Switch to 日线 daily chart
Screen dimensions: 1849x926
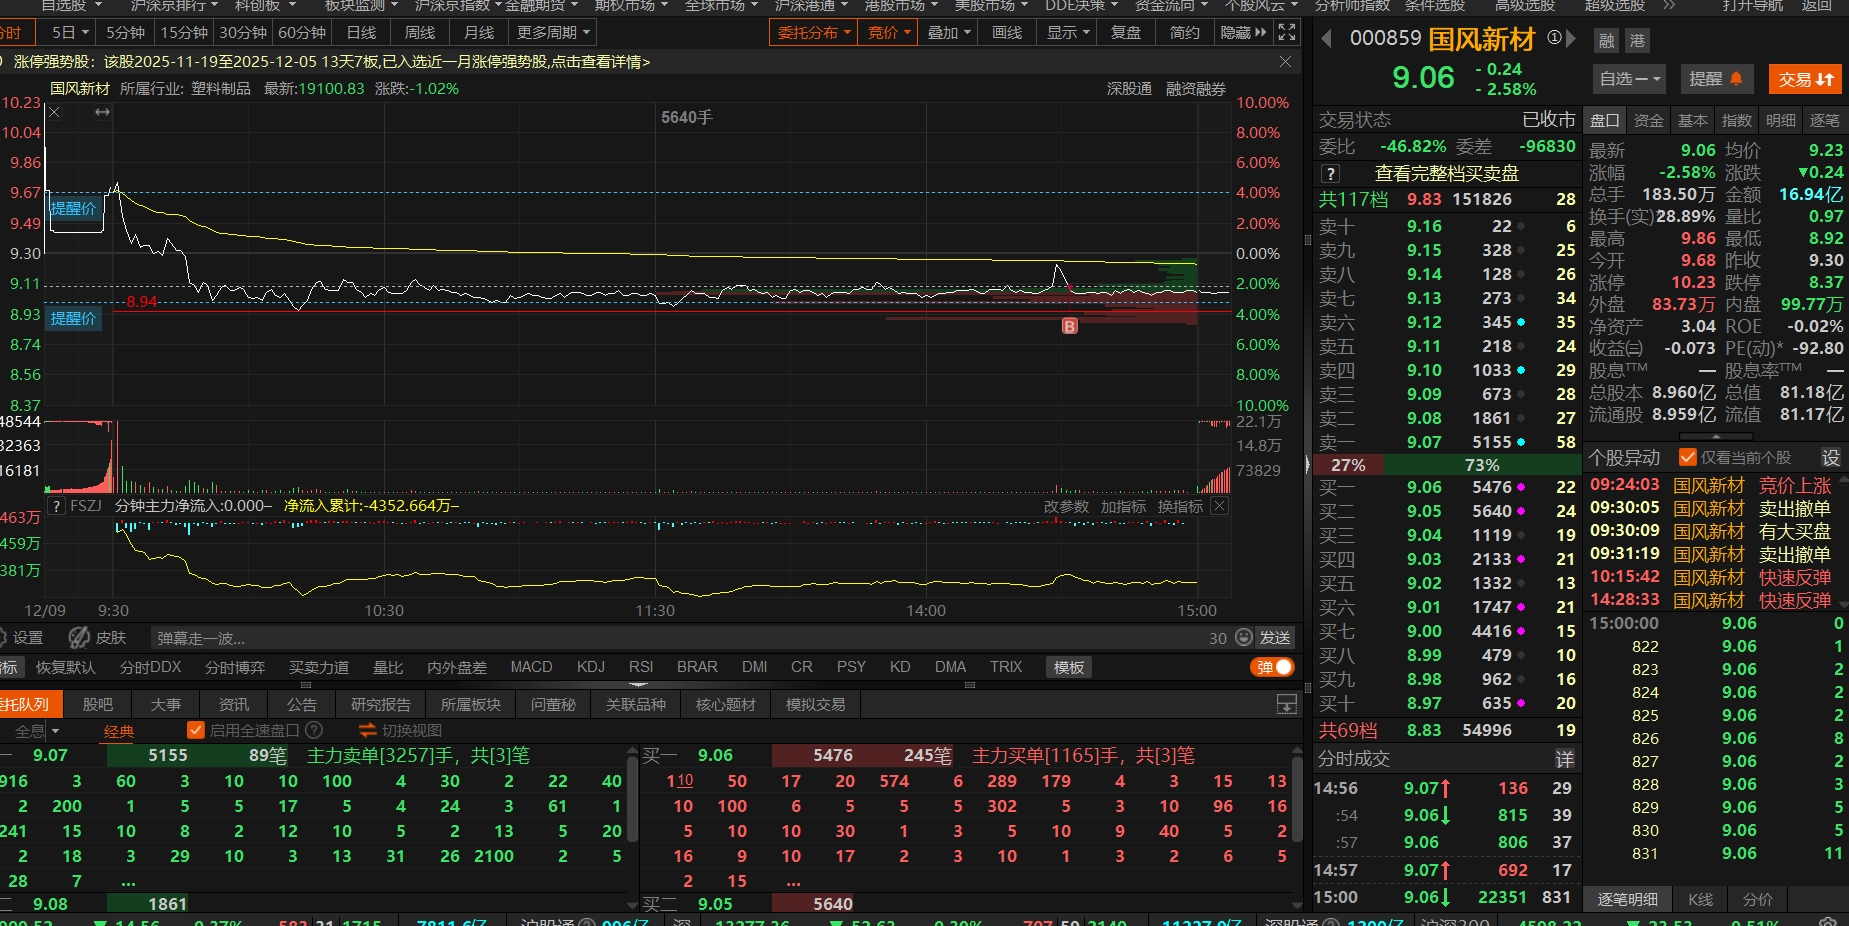click(x=361, y=32)
